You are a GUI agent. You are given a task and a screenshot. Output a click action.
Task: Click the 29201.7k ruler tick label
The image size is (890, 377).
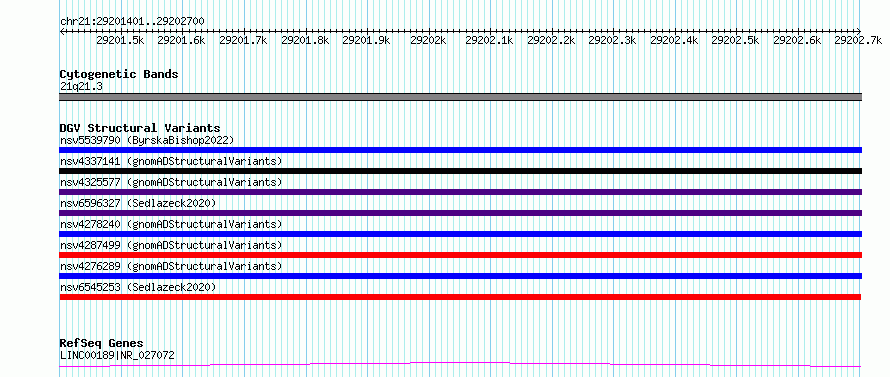pyautogui.click(x=243, y=40)
